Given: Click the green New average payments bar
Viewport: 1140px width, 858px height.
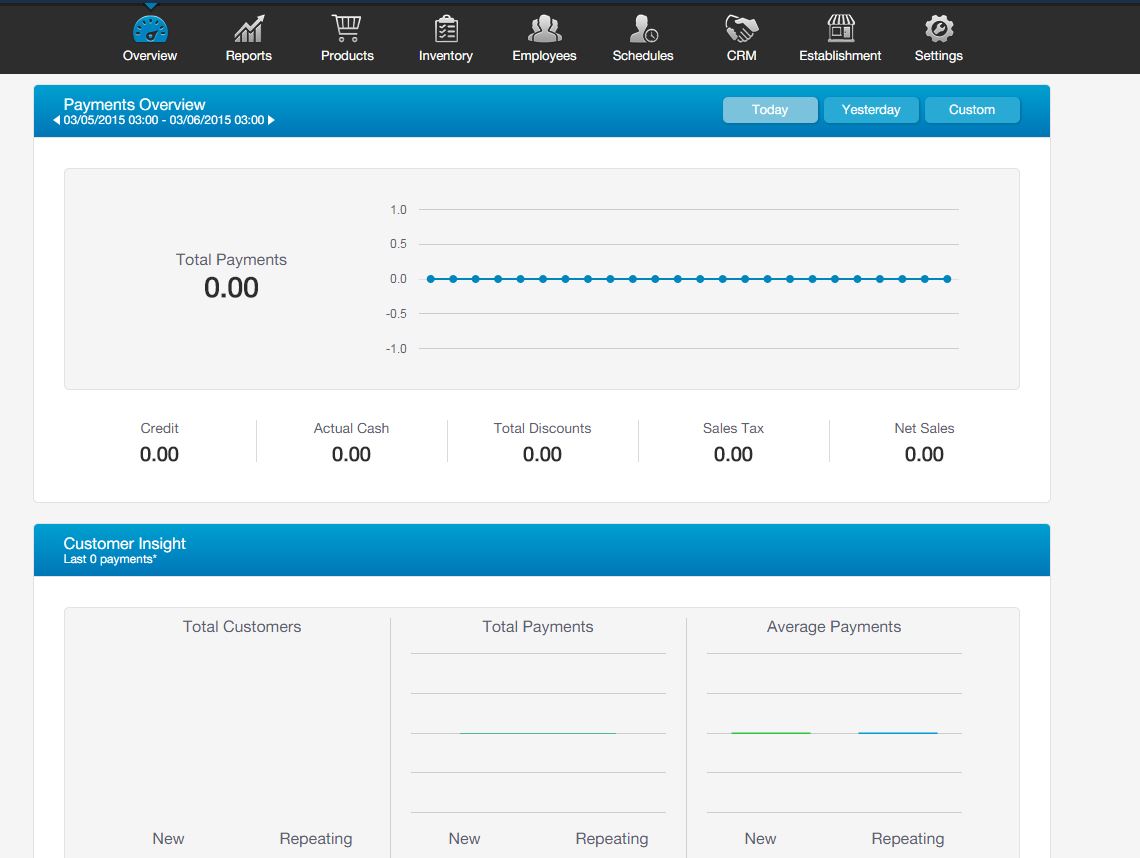Looking at the screenshot, I should click(770, 733).
